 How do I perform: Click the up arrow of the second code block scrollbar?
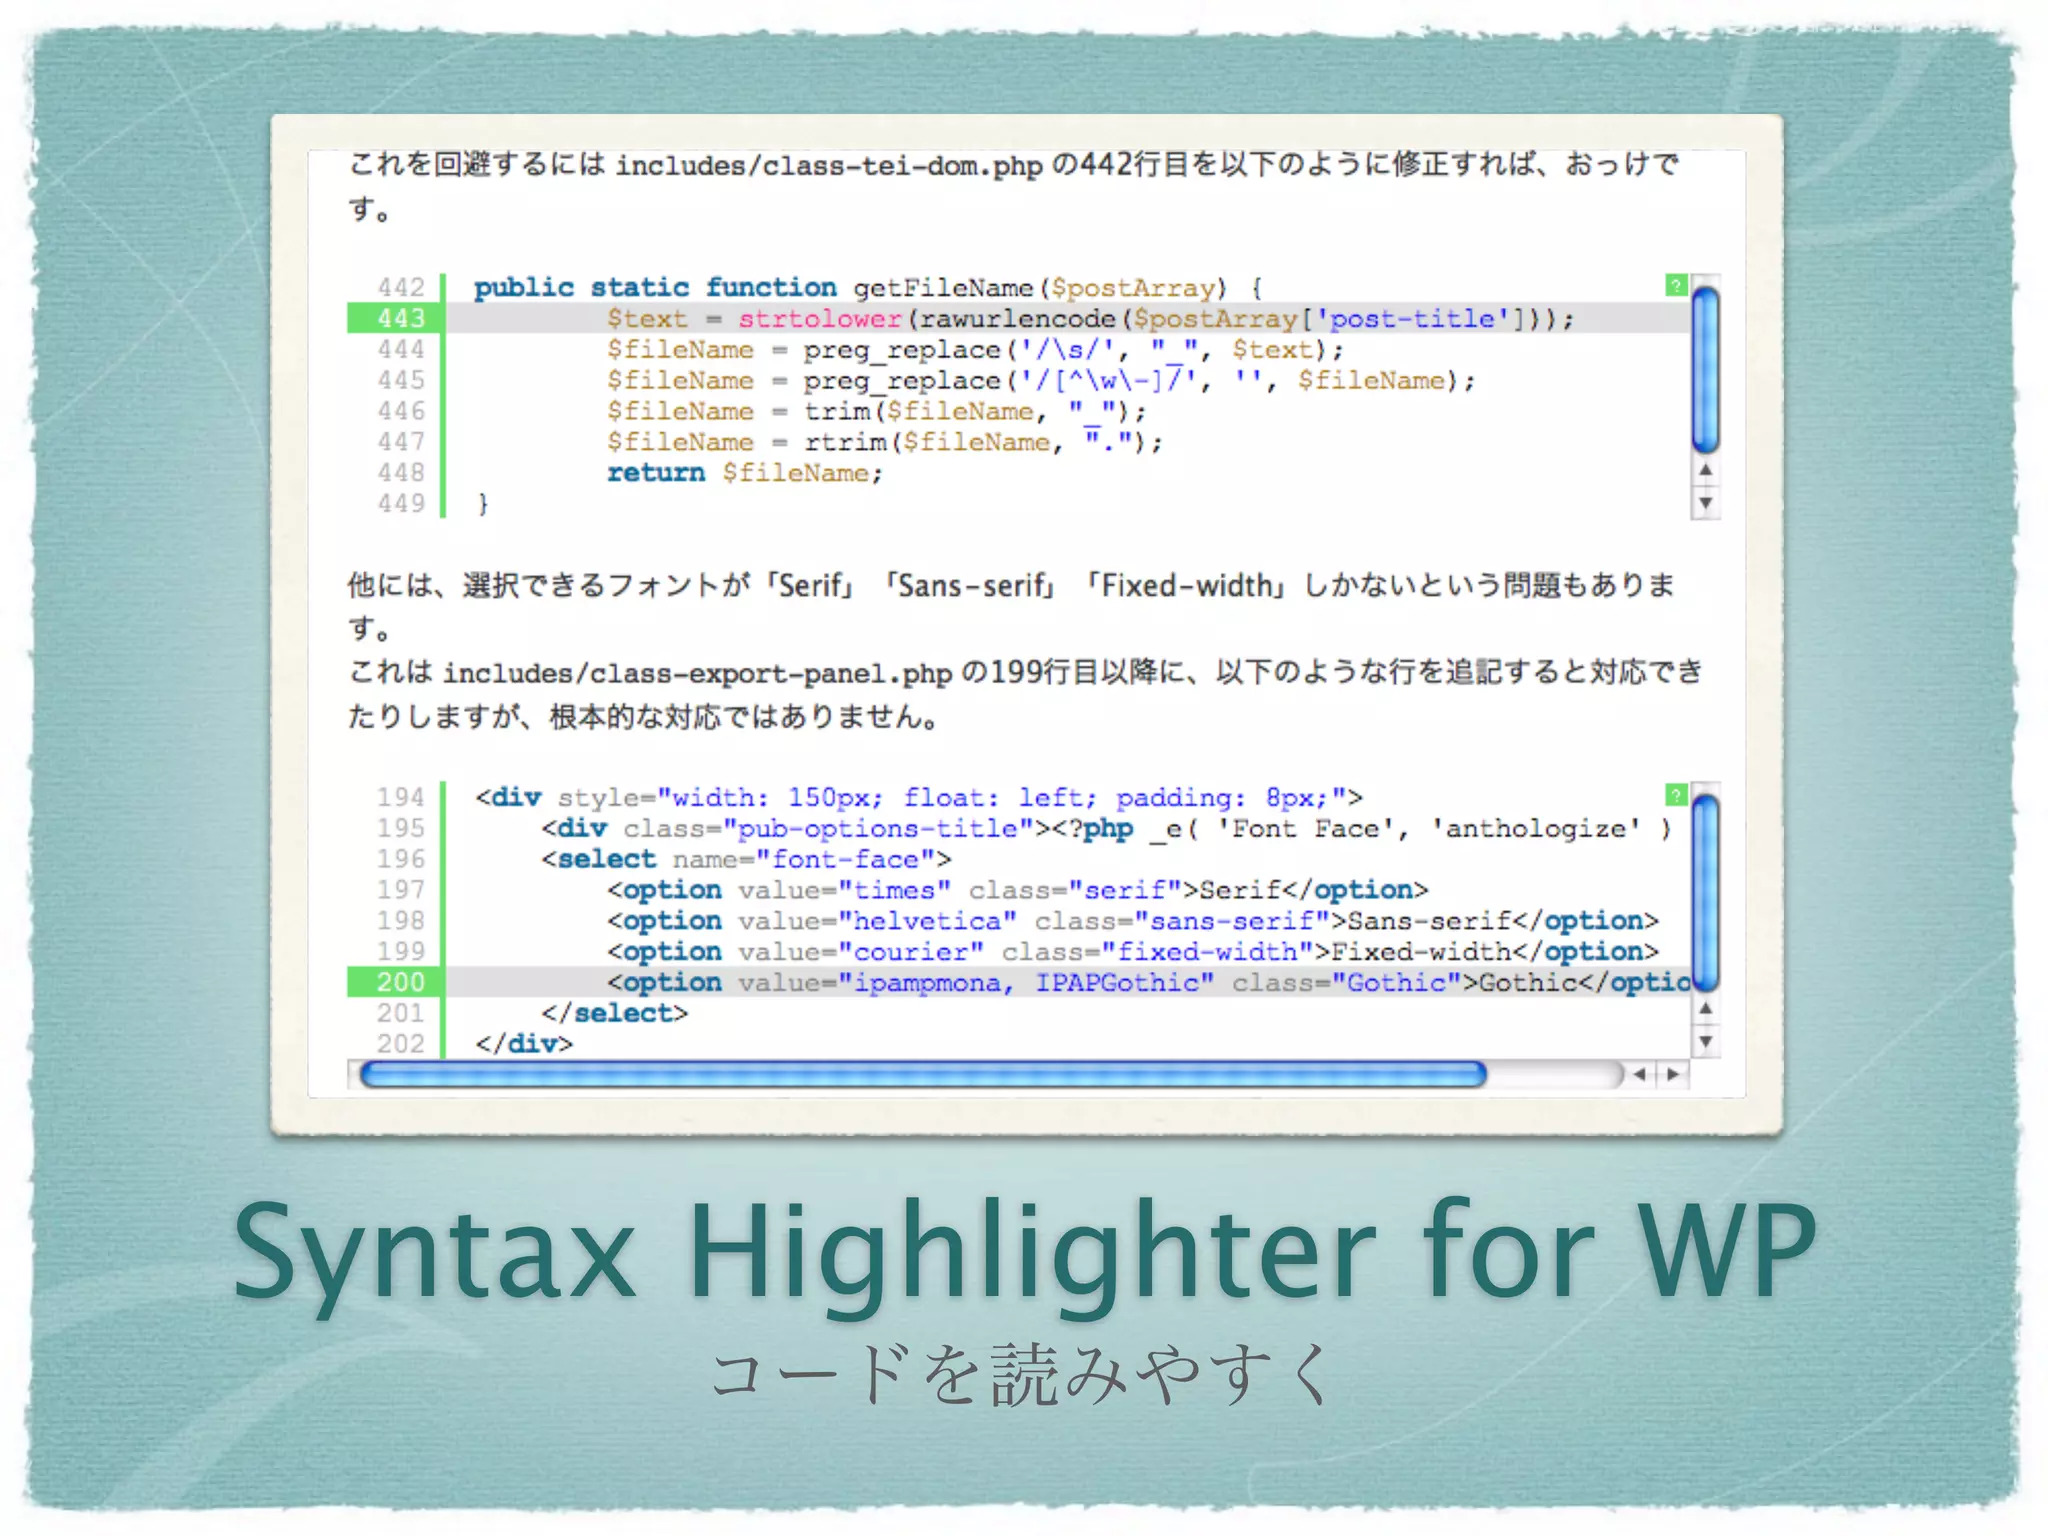click(x=1705, y=1009)
